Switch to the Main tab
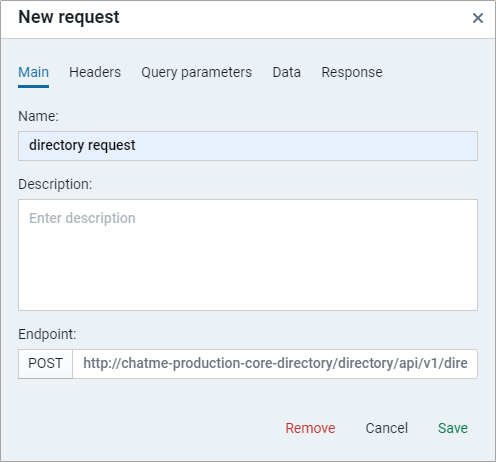496x462 pixels. 33,72
